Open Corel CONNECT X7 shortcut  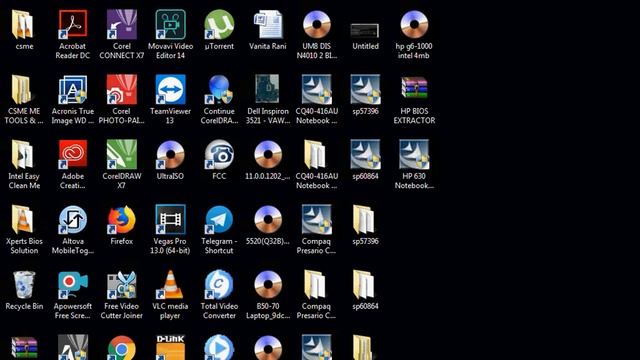121,24
